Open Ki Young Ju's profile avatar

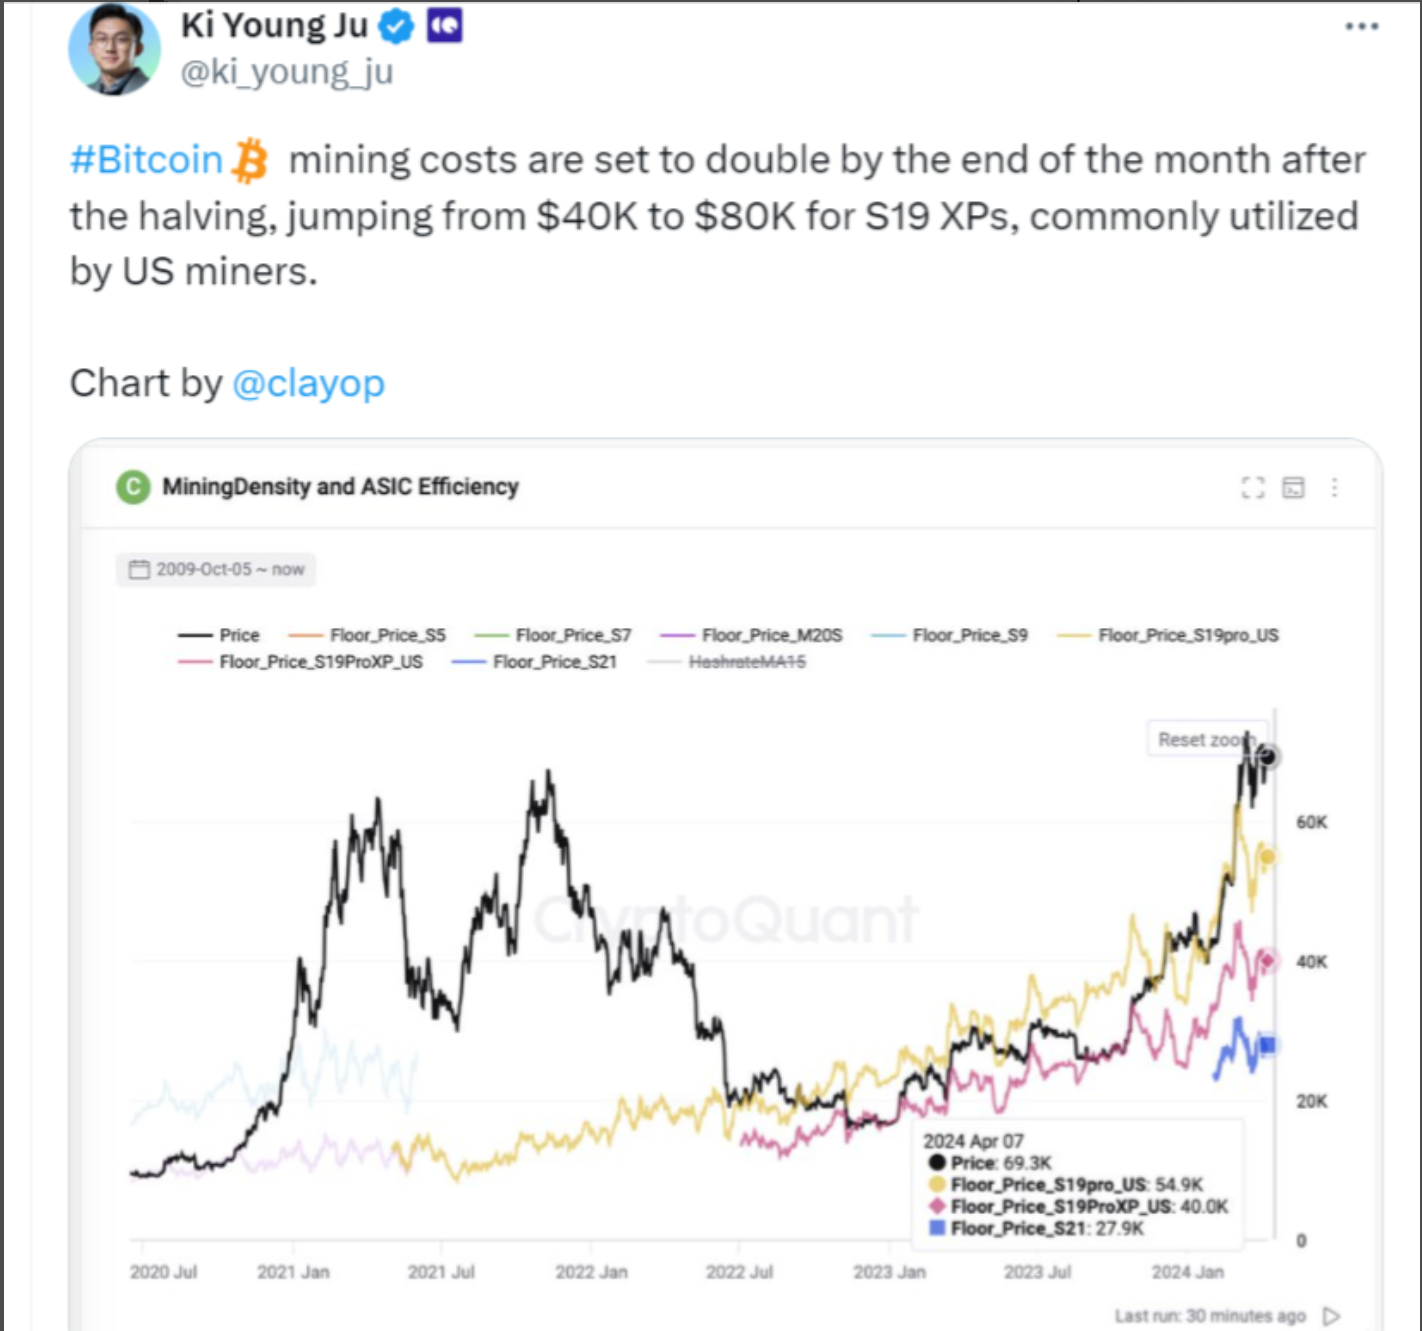pyautogui.click(x=114, y=49)
